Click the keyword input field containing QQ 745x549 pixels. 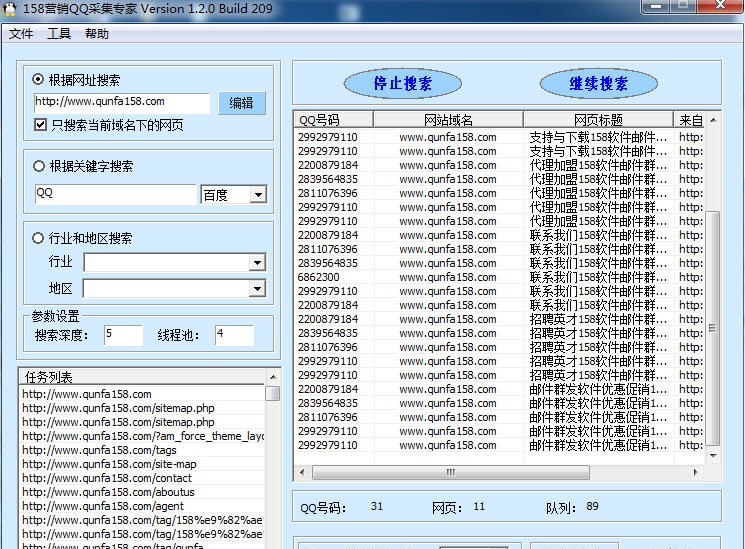point(115,194)
